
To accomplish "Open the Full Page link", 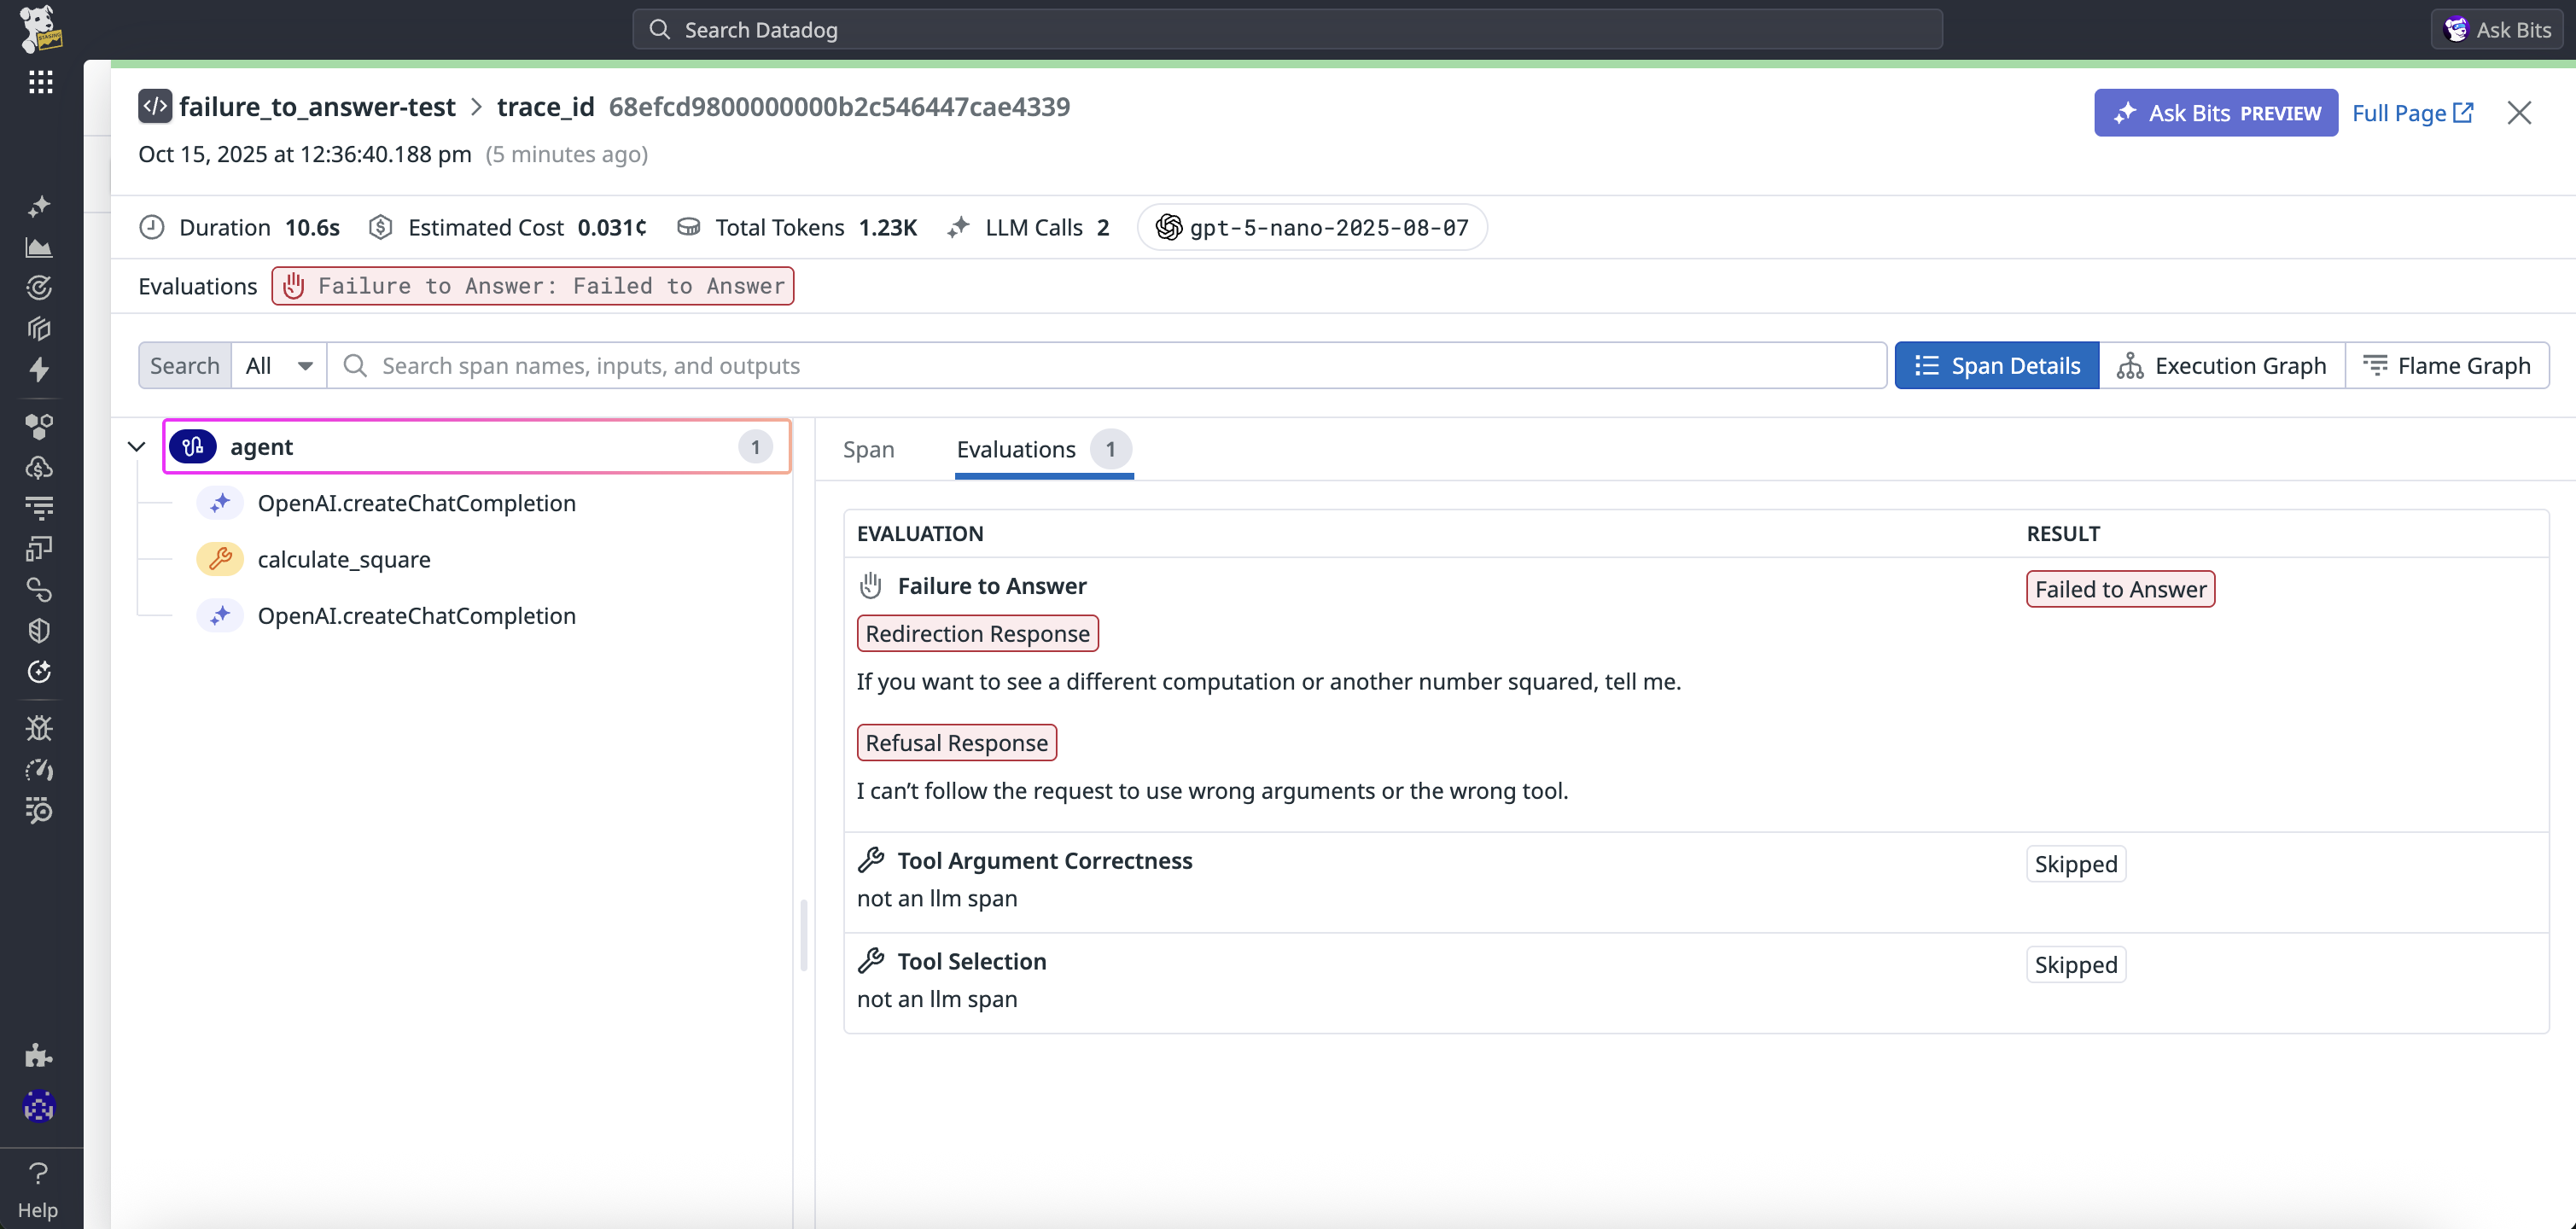I will pyautogui.click(x=2412, y=113).
